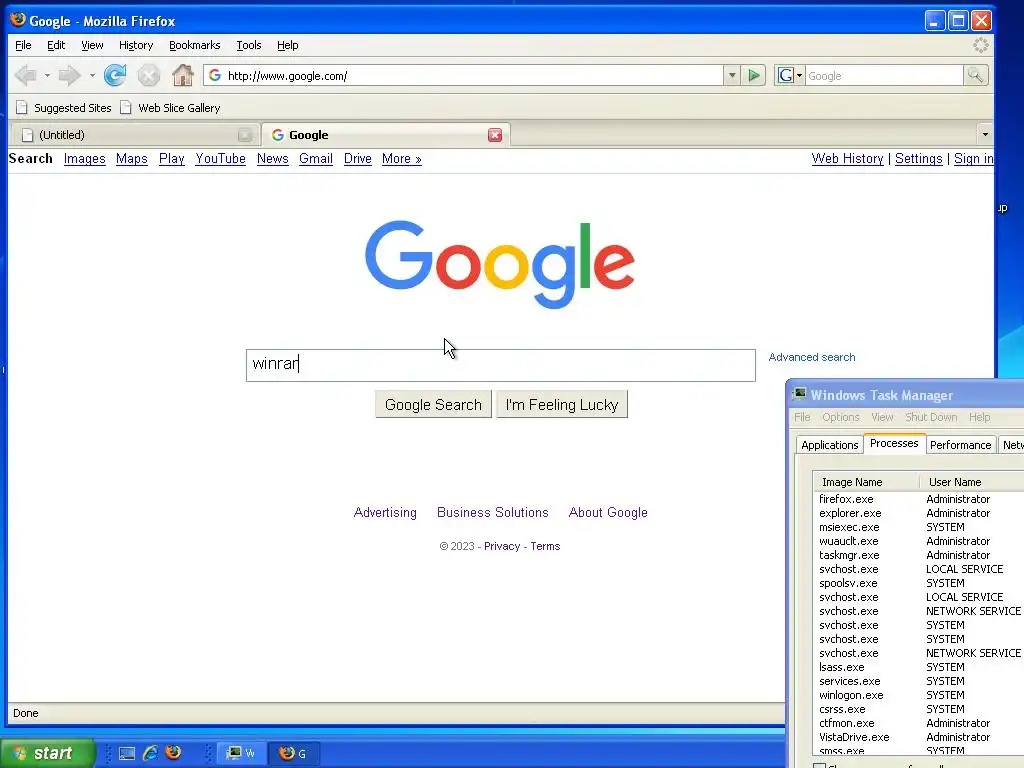Open the YouTube link
This screenshot has height=768, width=1024.
coord(220,159)
